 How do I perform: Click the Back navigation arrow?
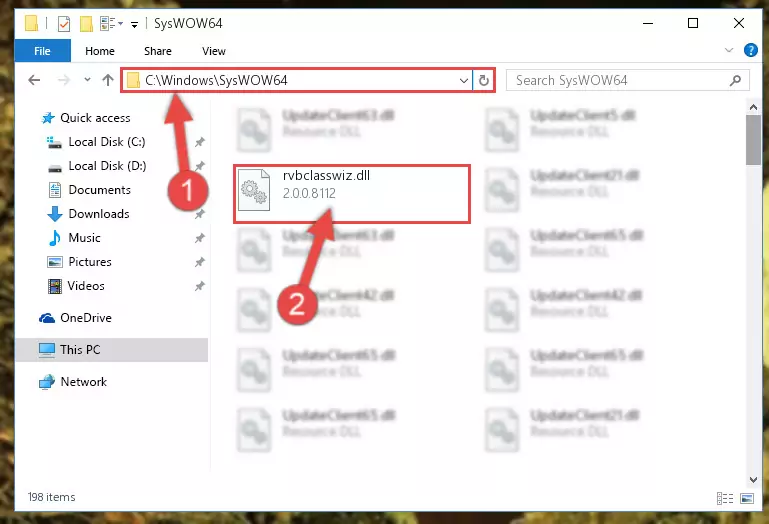pos(34,80)
